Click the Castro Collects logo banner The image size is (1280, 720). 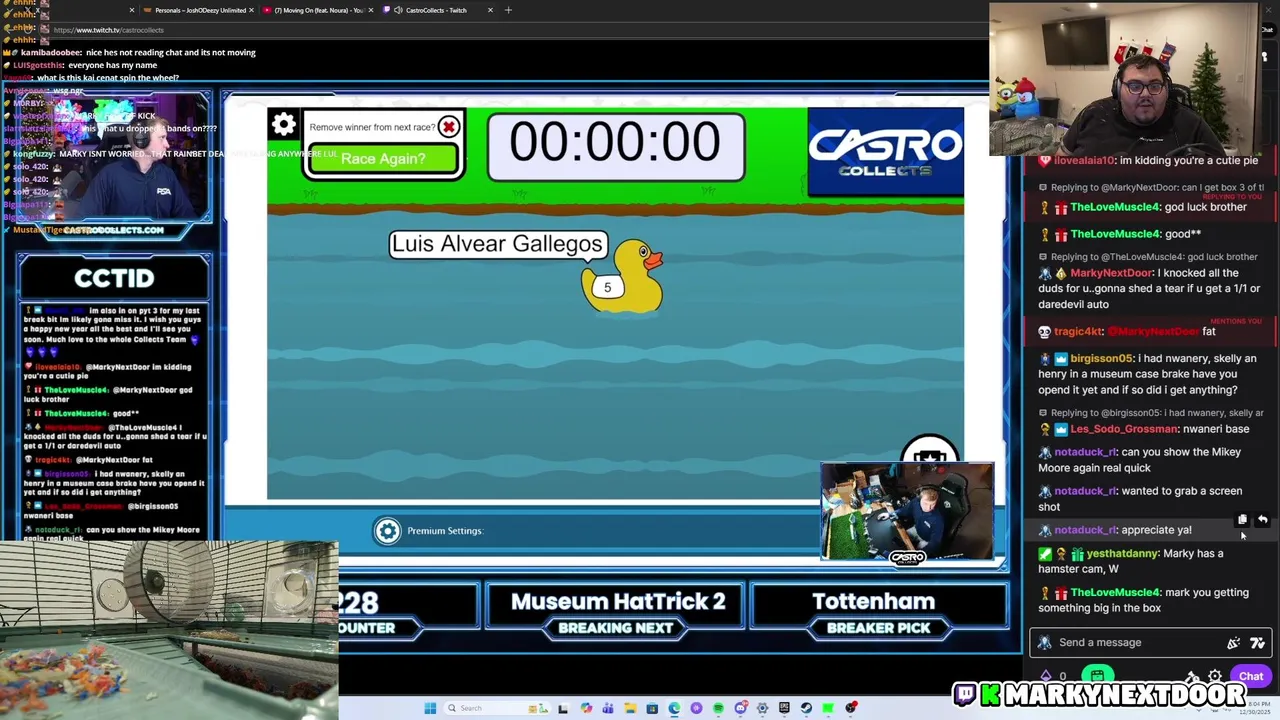click(885, 151)
